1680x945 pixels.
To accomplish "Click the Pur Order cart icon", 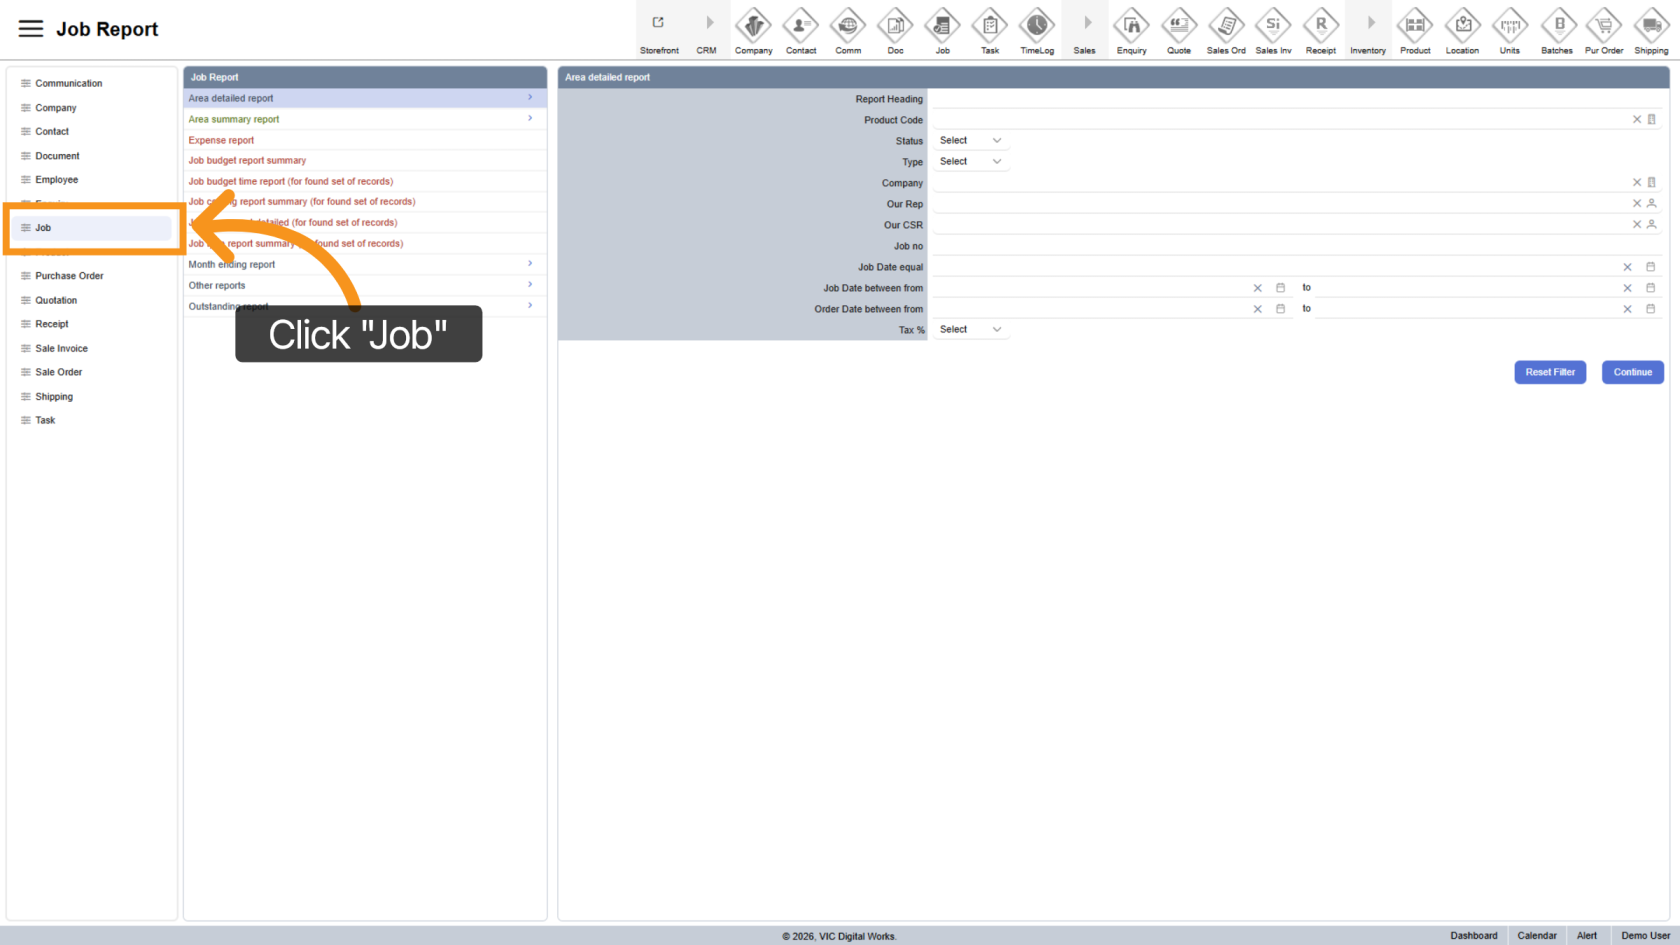I will tap(1604, 25).
